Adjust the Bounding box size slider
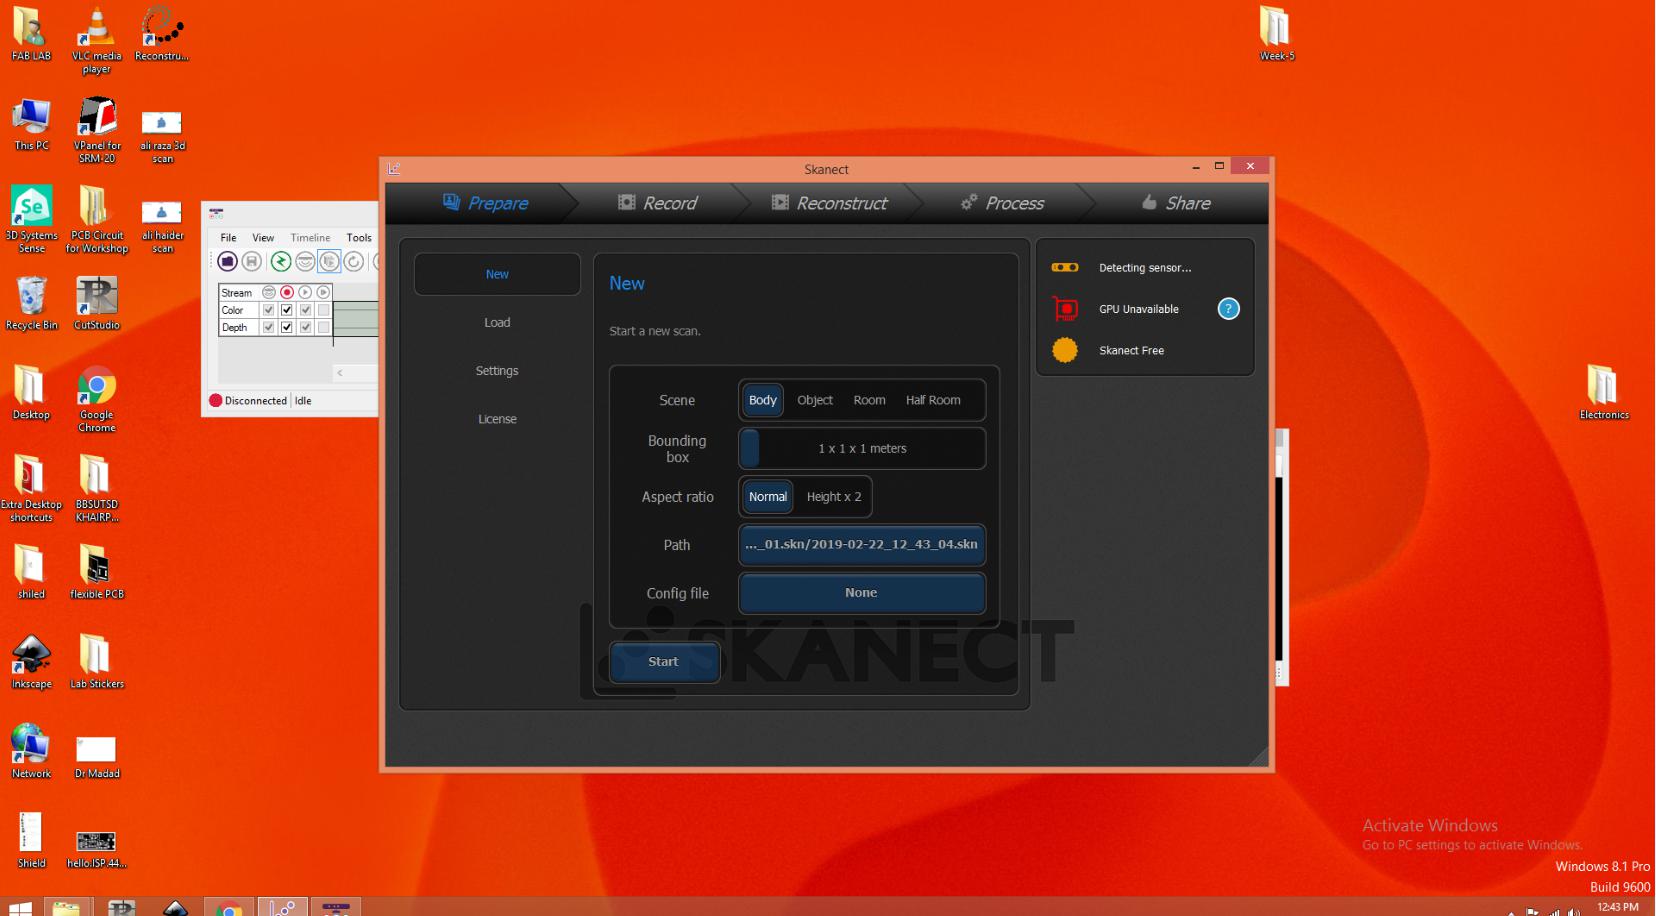Image resolution: width=1656 pixels, height=916 pixels. point(862,448)
